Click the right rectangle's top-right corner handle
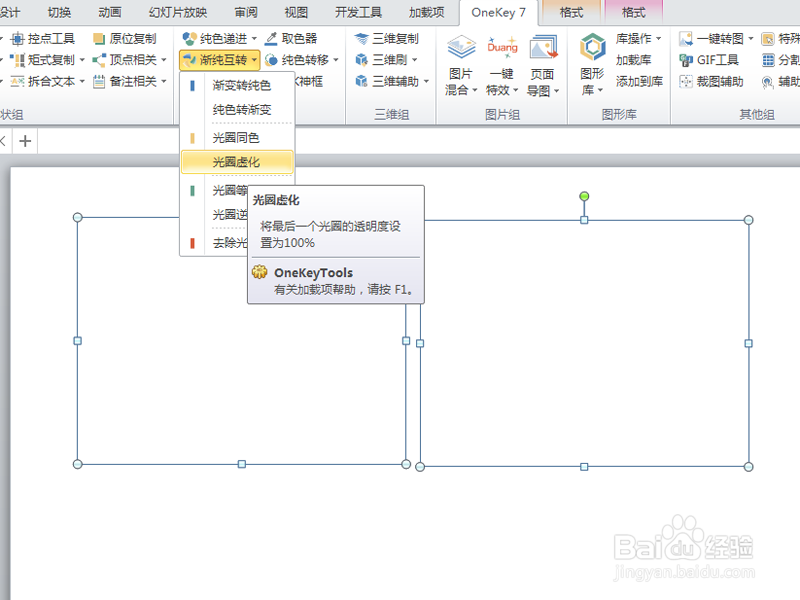The image size is (800, 600). pyautogui.click(x=748, y=220)
